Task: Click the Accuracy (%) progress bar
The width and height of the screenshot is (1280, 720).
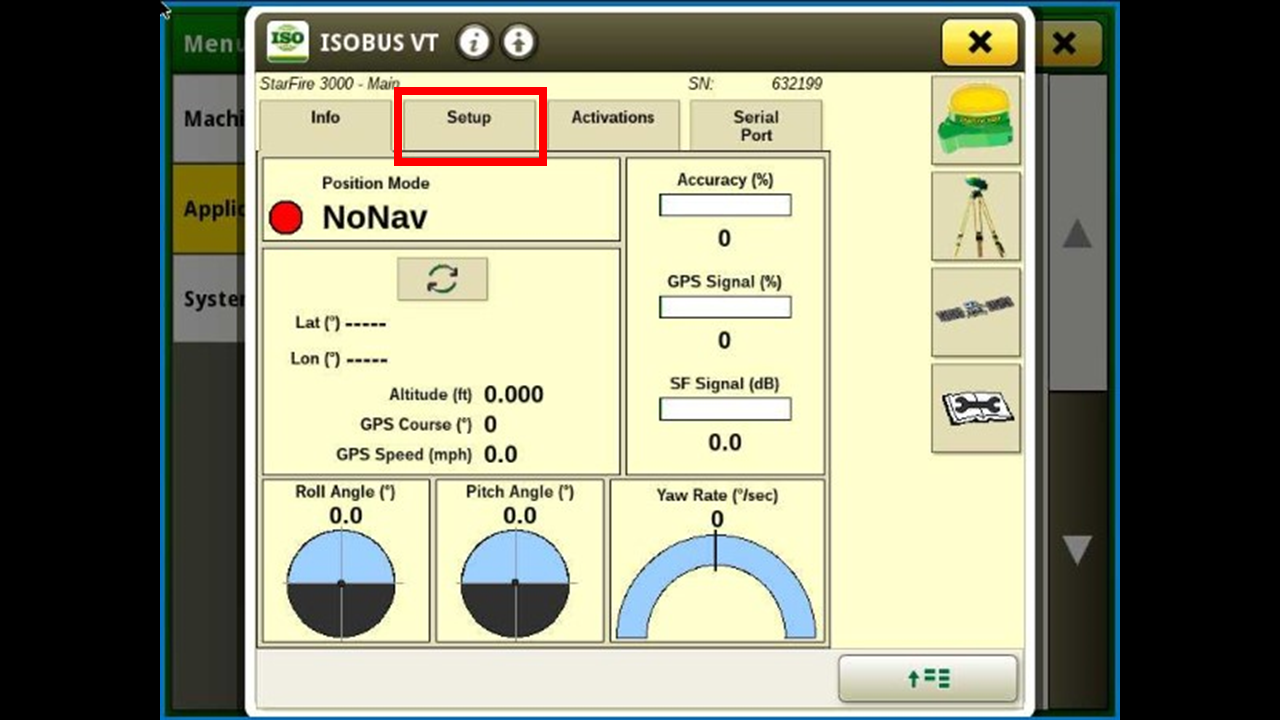Action: pos(725,205)
